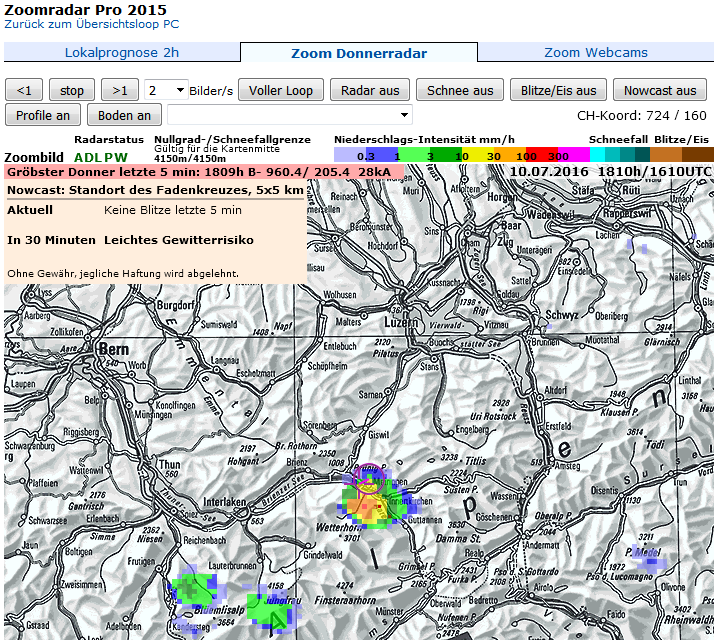Enable profiles with Profile an button
Viewport: 716px width, 640px height.
point(43,115)
